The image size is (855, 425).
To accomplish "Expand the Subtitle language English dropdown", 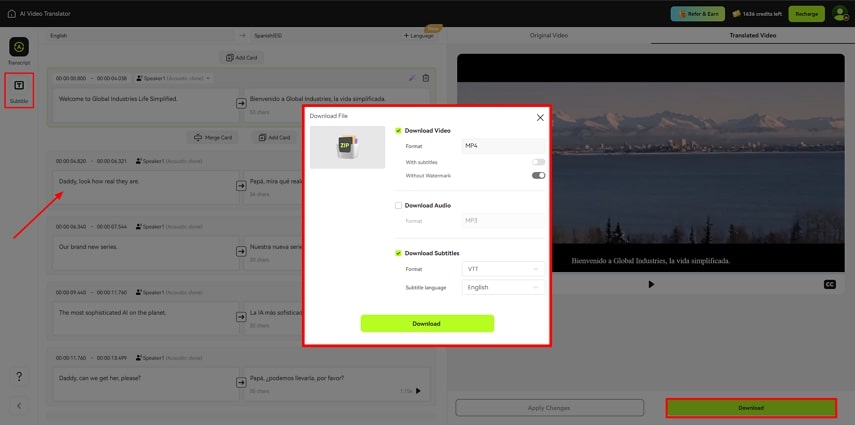I will (x=503, y=288).
